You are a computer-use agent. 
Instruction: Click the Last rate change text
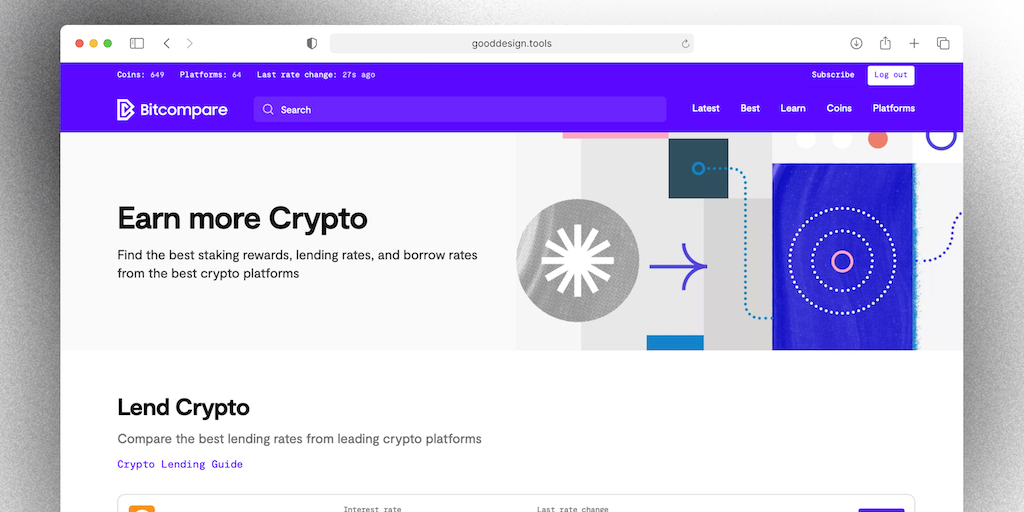(x=316, y=75)
